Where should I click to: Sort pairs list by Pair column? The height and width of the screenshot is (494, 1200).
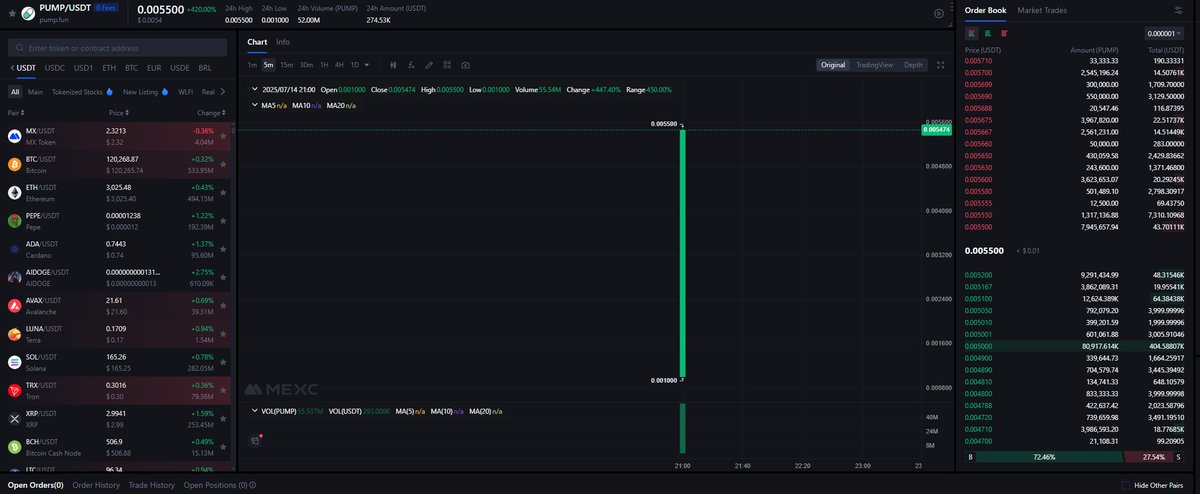point(18,113)
